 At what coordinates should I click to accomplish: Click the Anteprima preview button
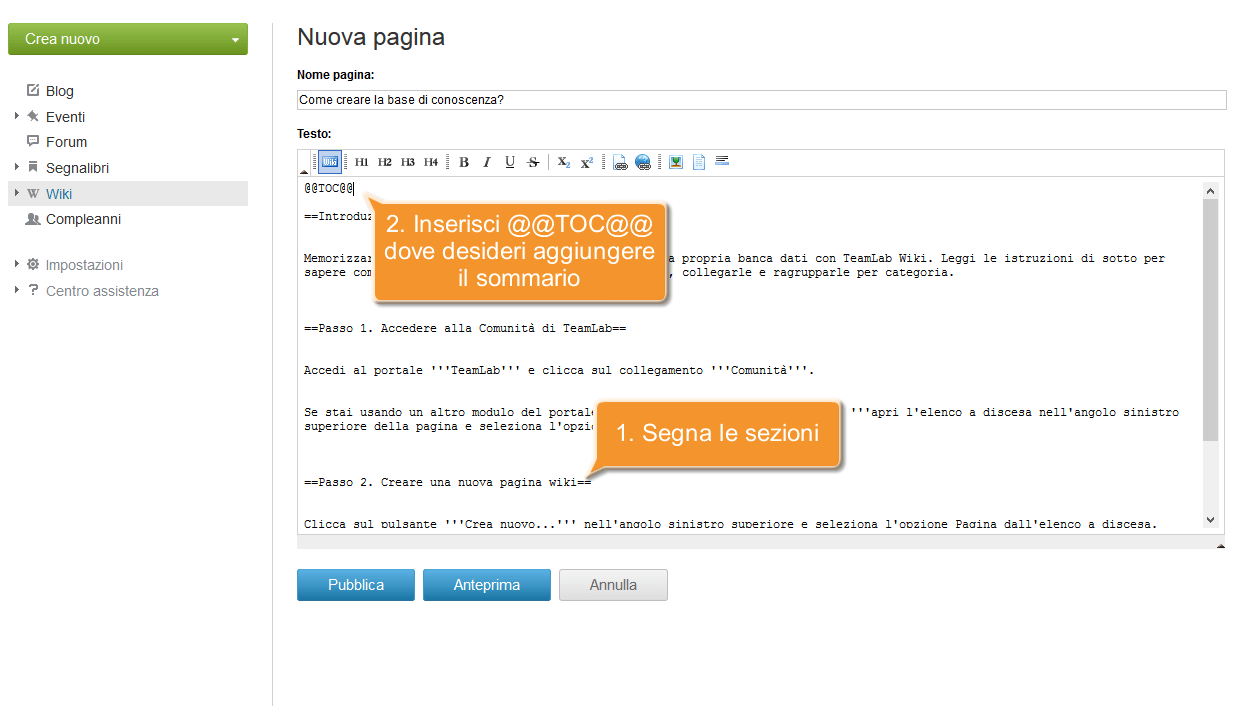point(486,585)
